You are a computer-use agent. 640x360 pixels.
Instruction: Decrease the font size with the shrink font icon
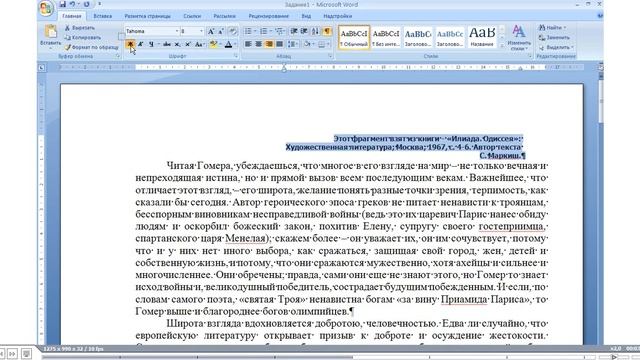pyautogui.click(x=221, y=31)
